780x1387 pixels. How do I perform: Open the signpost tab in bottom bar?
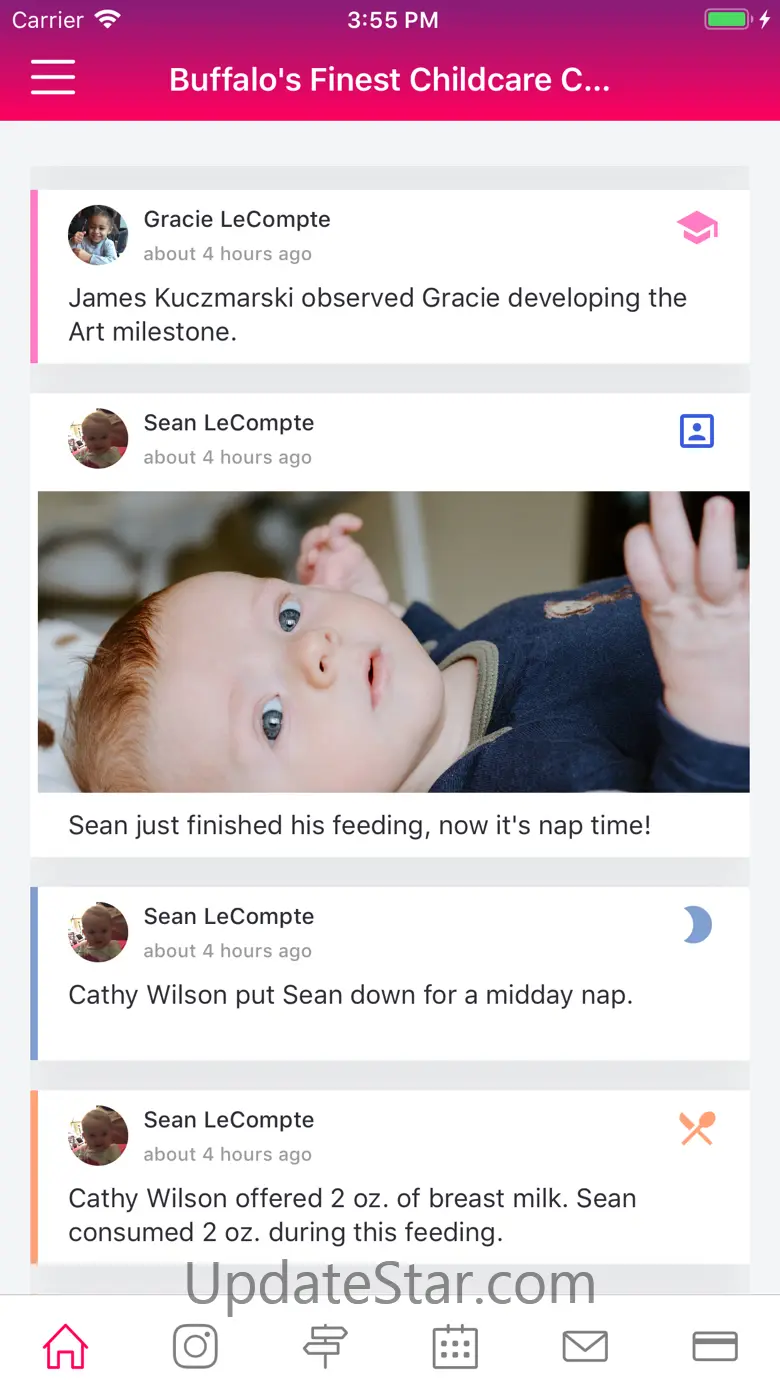coord(325,1346)
